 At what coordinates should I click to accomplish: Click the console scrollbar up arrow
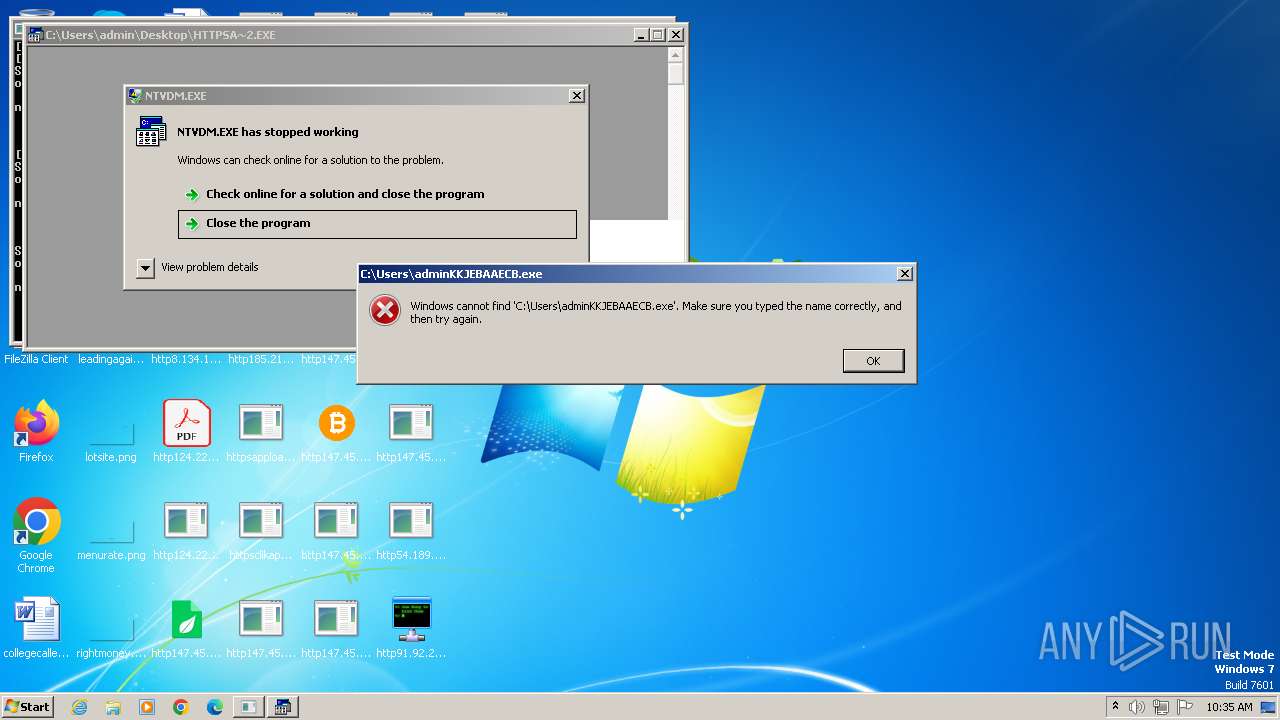pos(676,56)
